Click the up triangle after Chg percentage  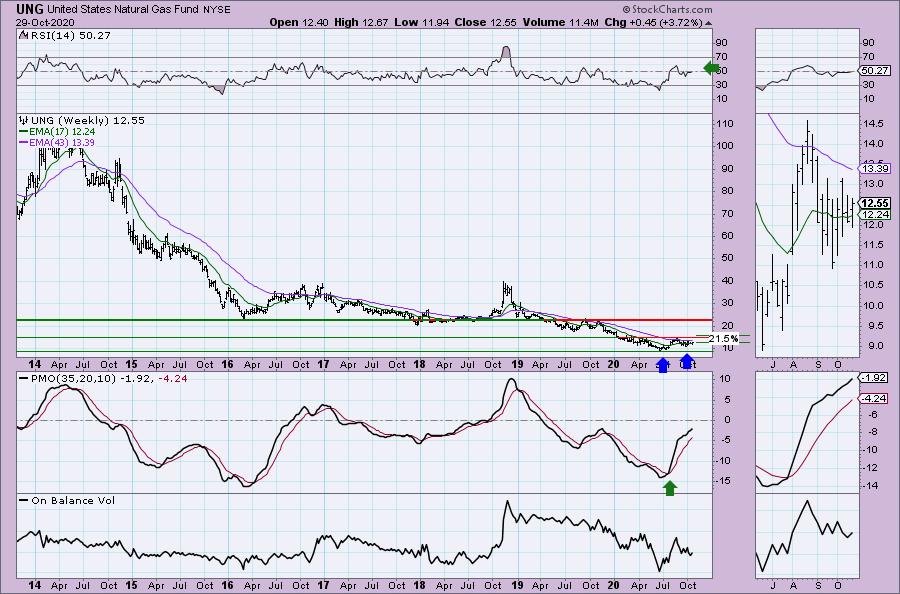coord(708,23)
